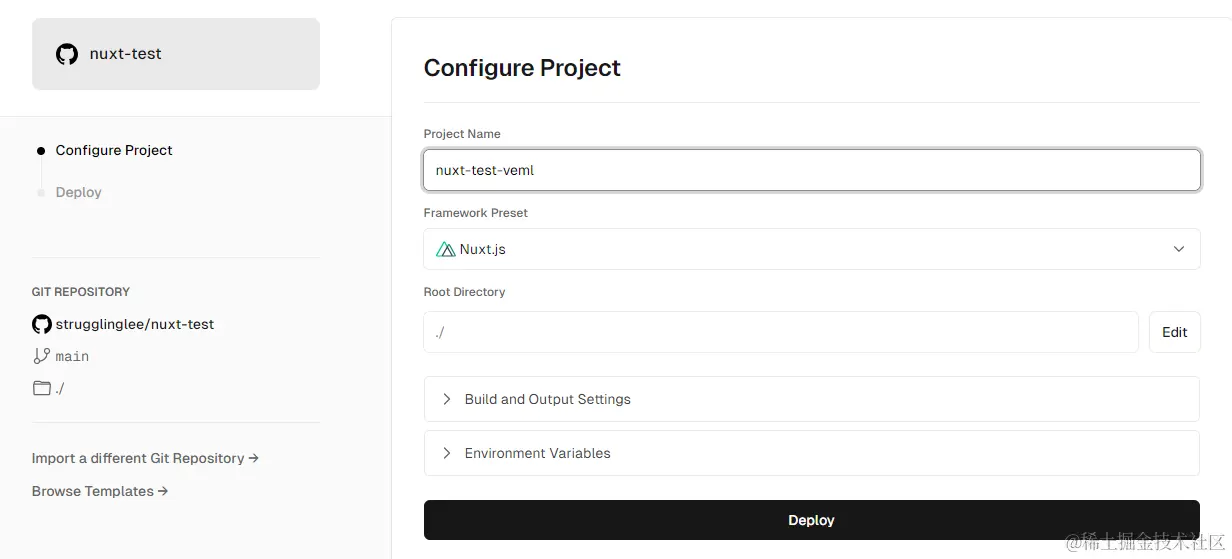Focus the Project Name input field
The width and height of the screenshot is (1232, 559).
[x=811, y=170]
